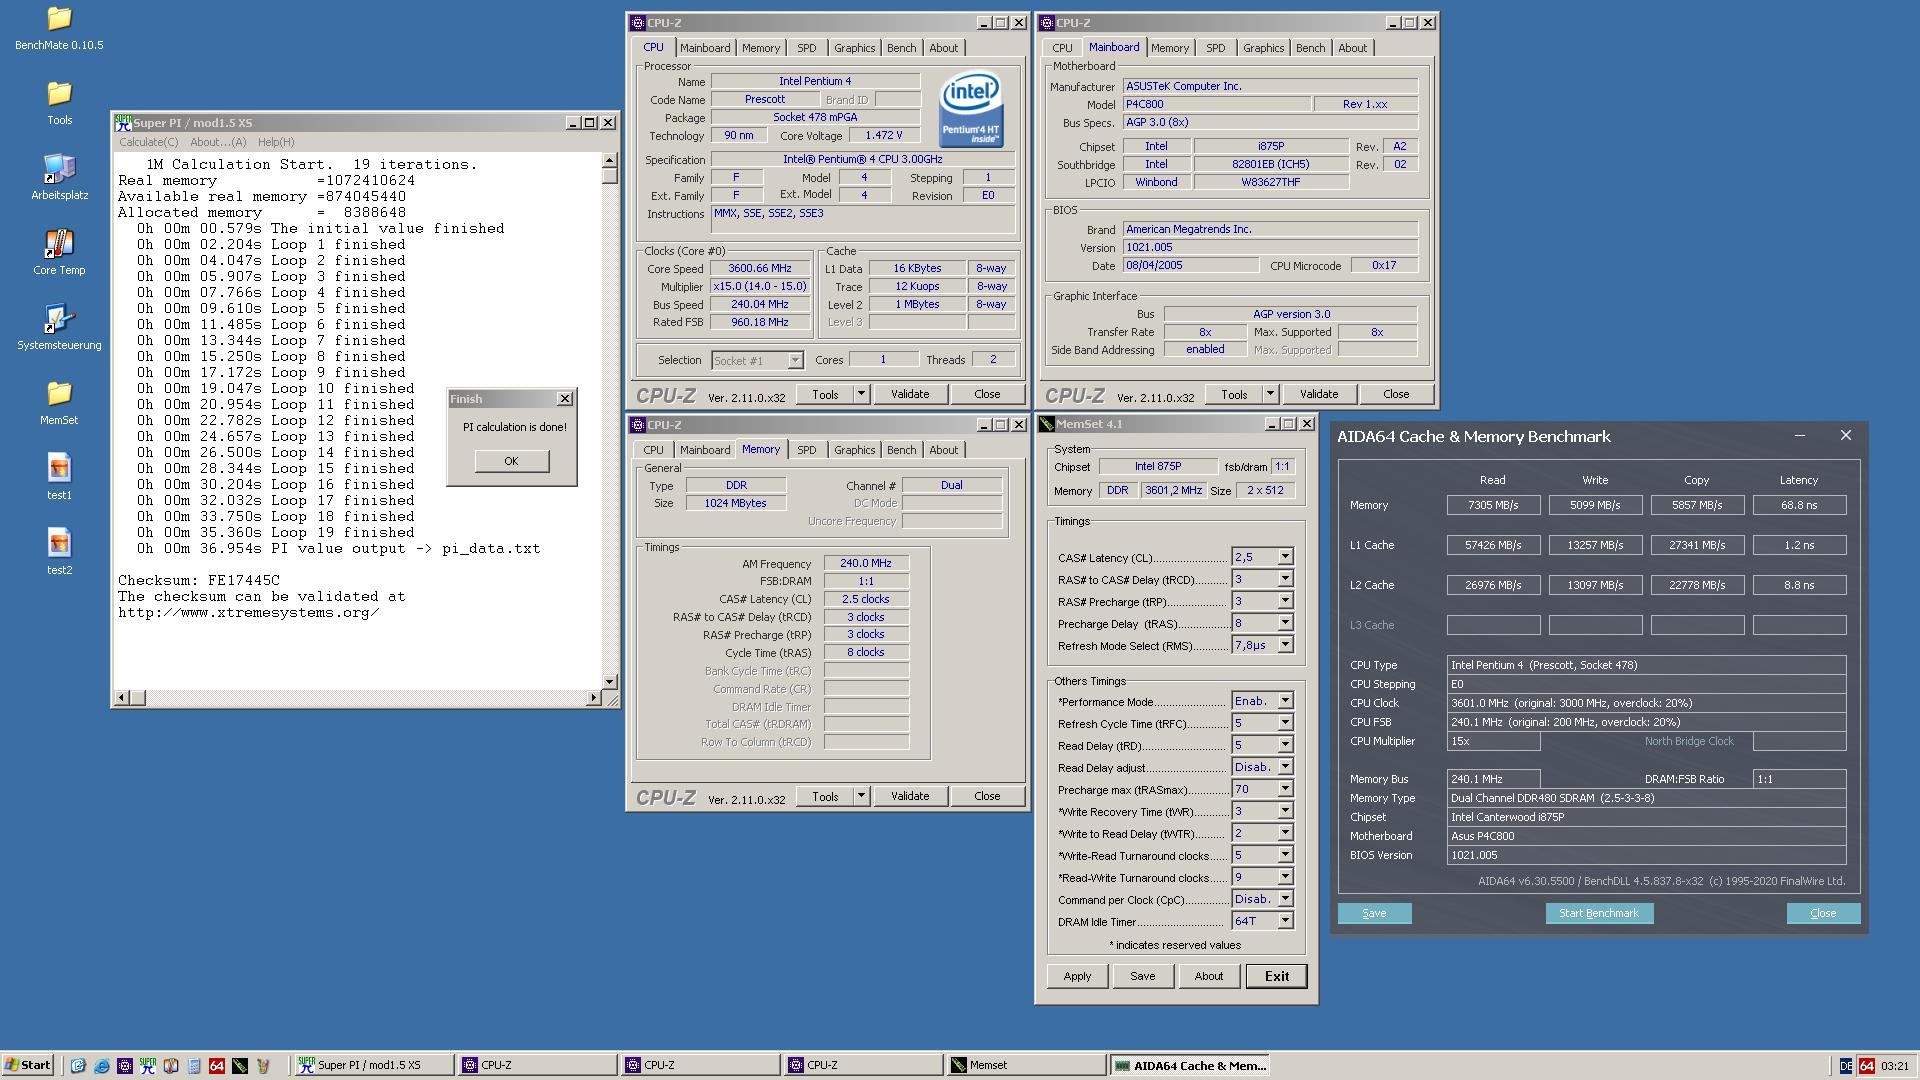The height and width of the screenshot is (1080, 1920).
Task: Switch to About tab in CPU-Z CPU window
Action: click(943, 48)
